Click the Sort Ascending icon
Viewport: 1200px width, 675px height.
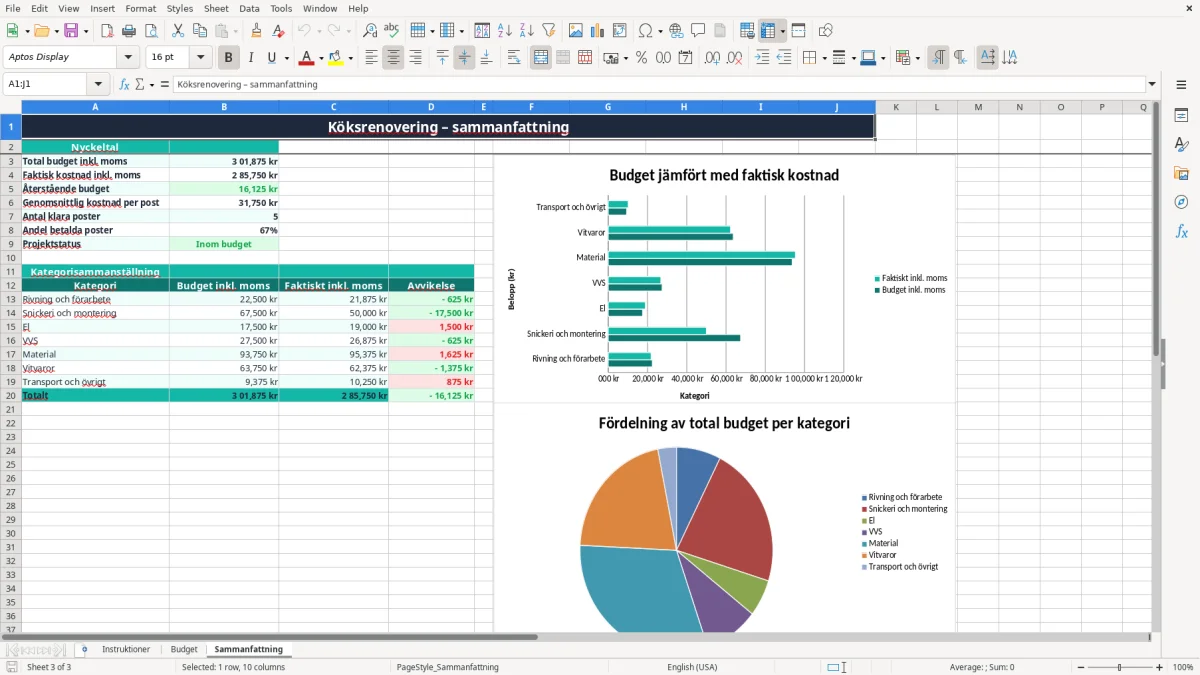pos(505,31)
